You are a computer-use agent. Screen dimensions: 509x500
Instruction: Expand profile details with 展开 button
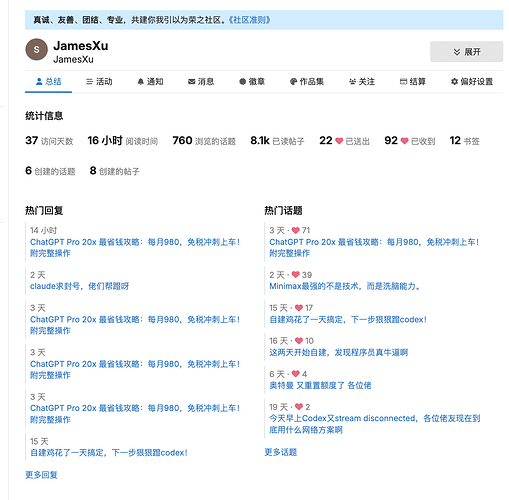click(466, 52)
